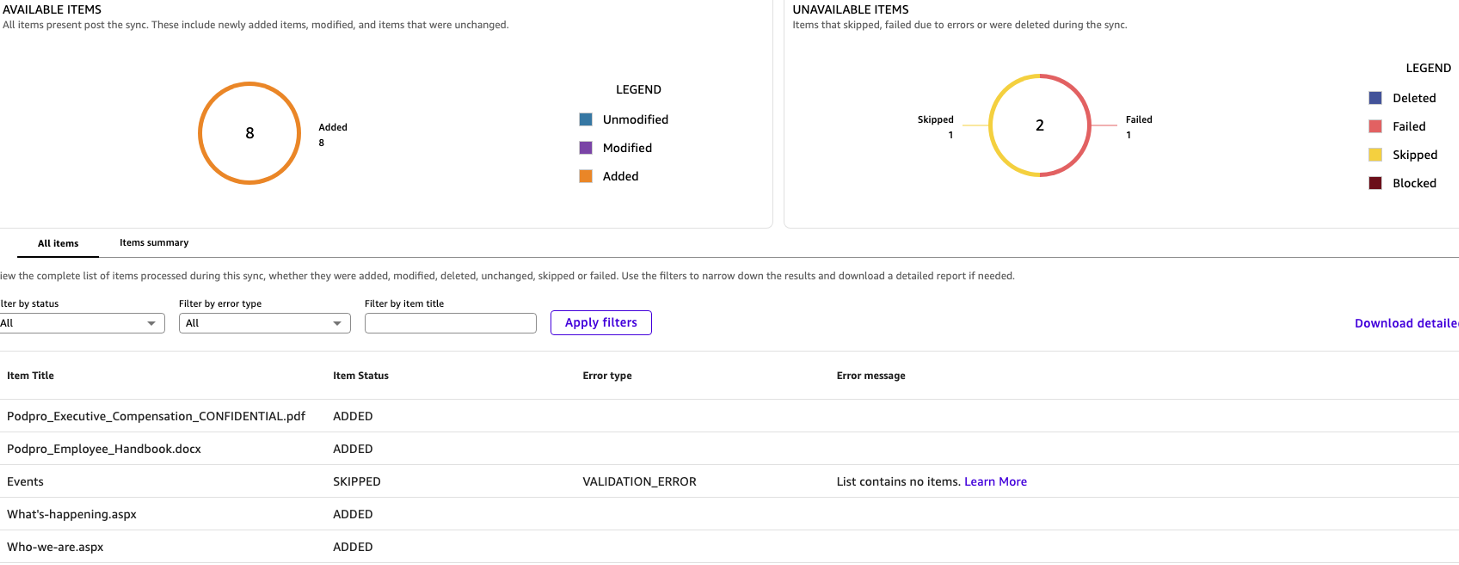The height and width of the screenshot is (565, 1459).
Task: Click the VALIDATION_ERROR error type cell
Action: coord(639,482)
